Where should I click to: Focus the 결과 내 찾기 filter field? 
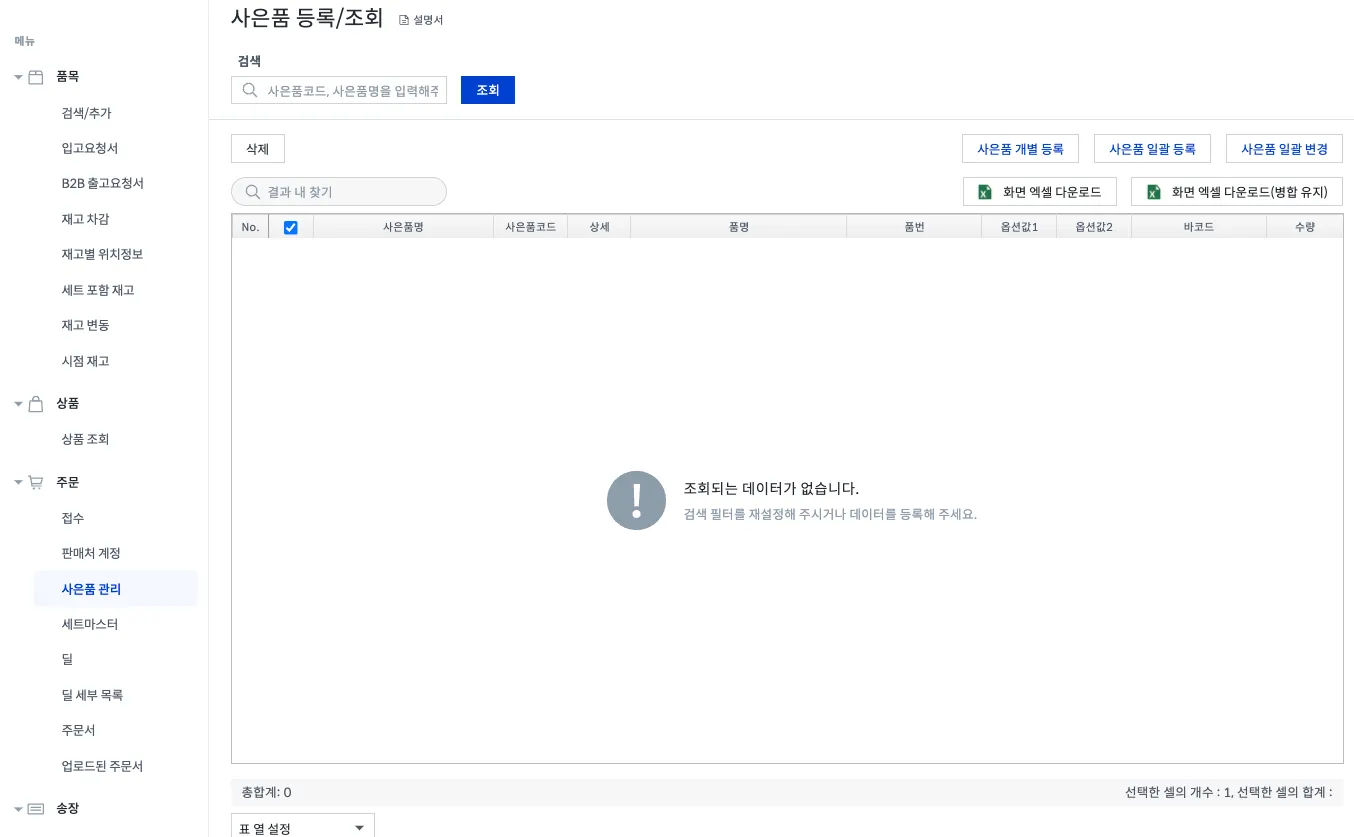(339, 192)
